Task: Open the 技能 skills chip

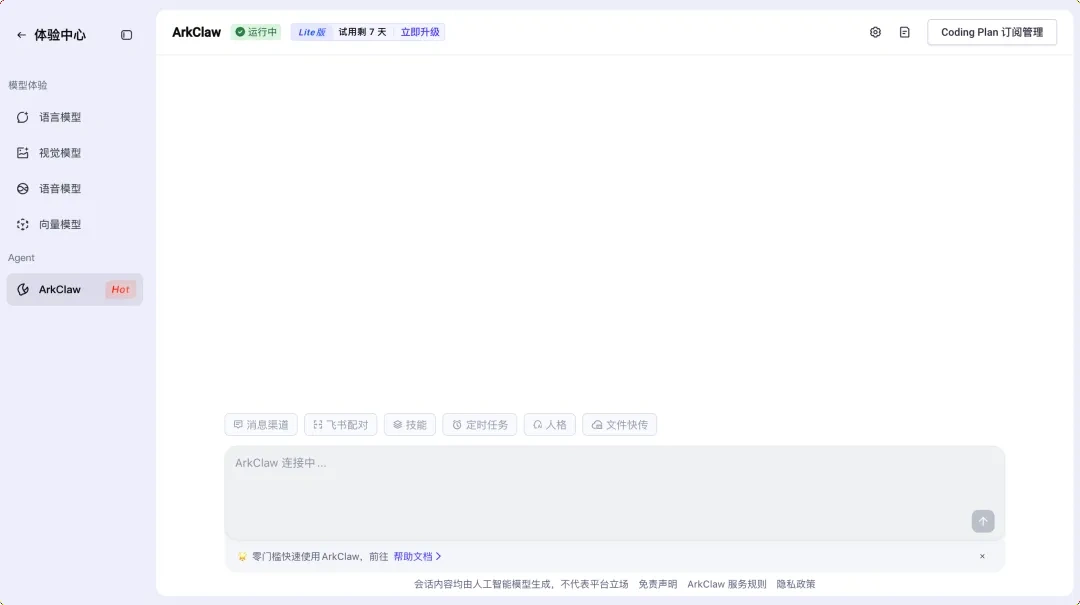Action: tap(410, 424)
